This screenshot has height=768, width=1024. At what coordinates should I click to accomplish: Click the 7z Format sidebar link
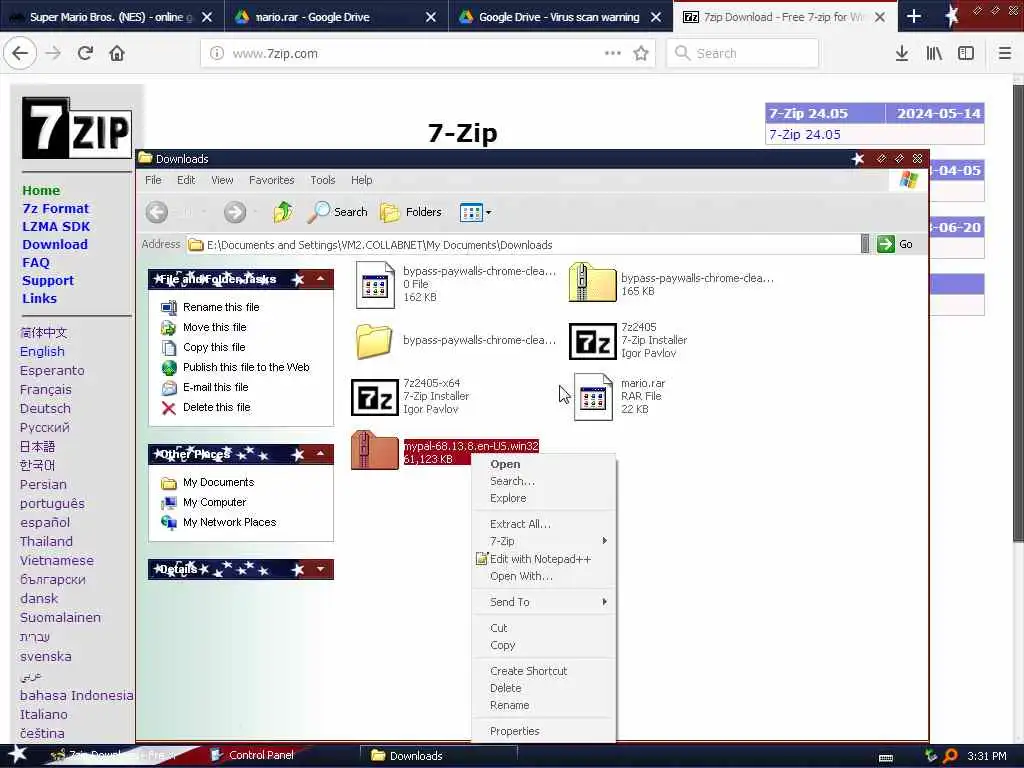pos(56,208)
